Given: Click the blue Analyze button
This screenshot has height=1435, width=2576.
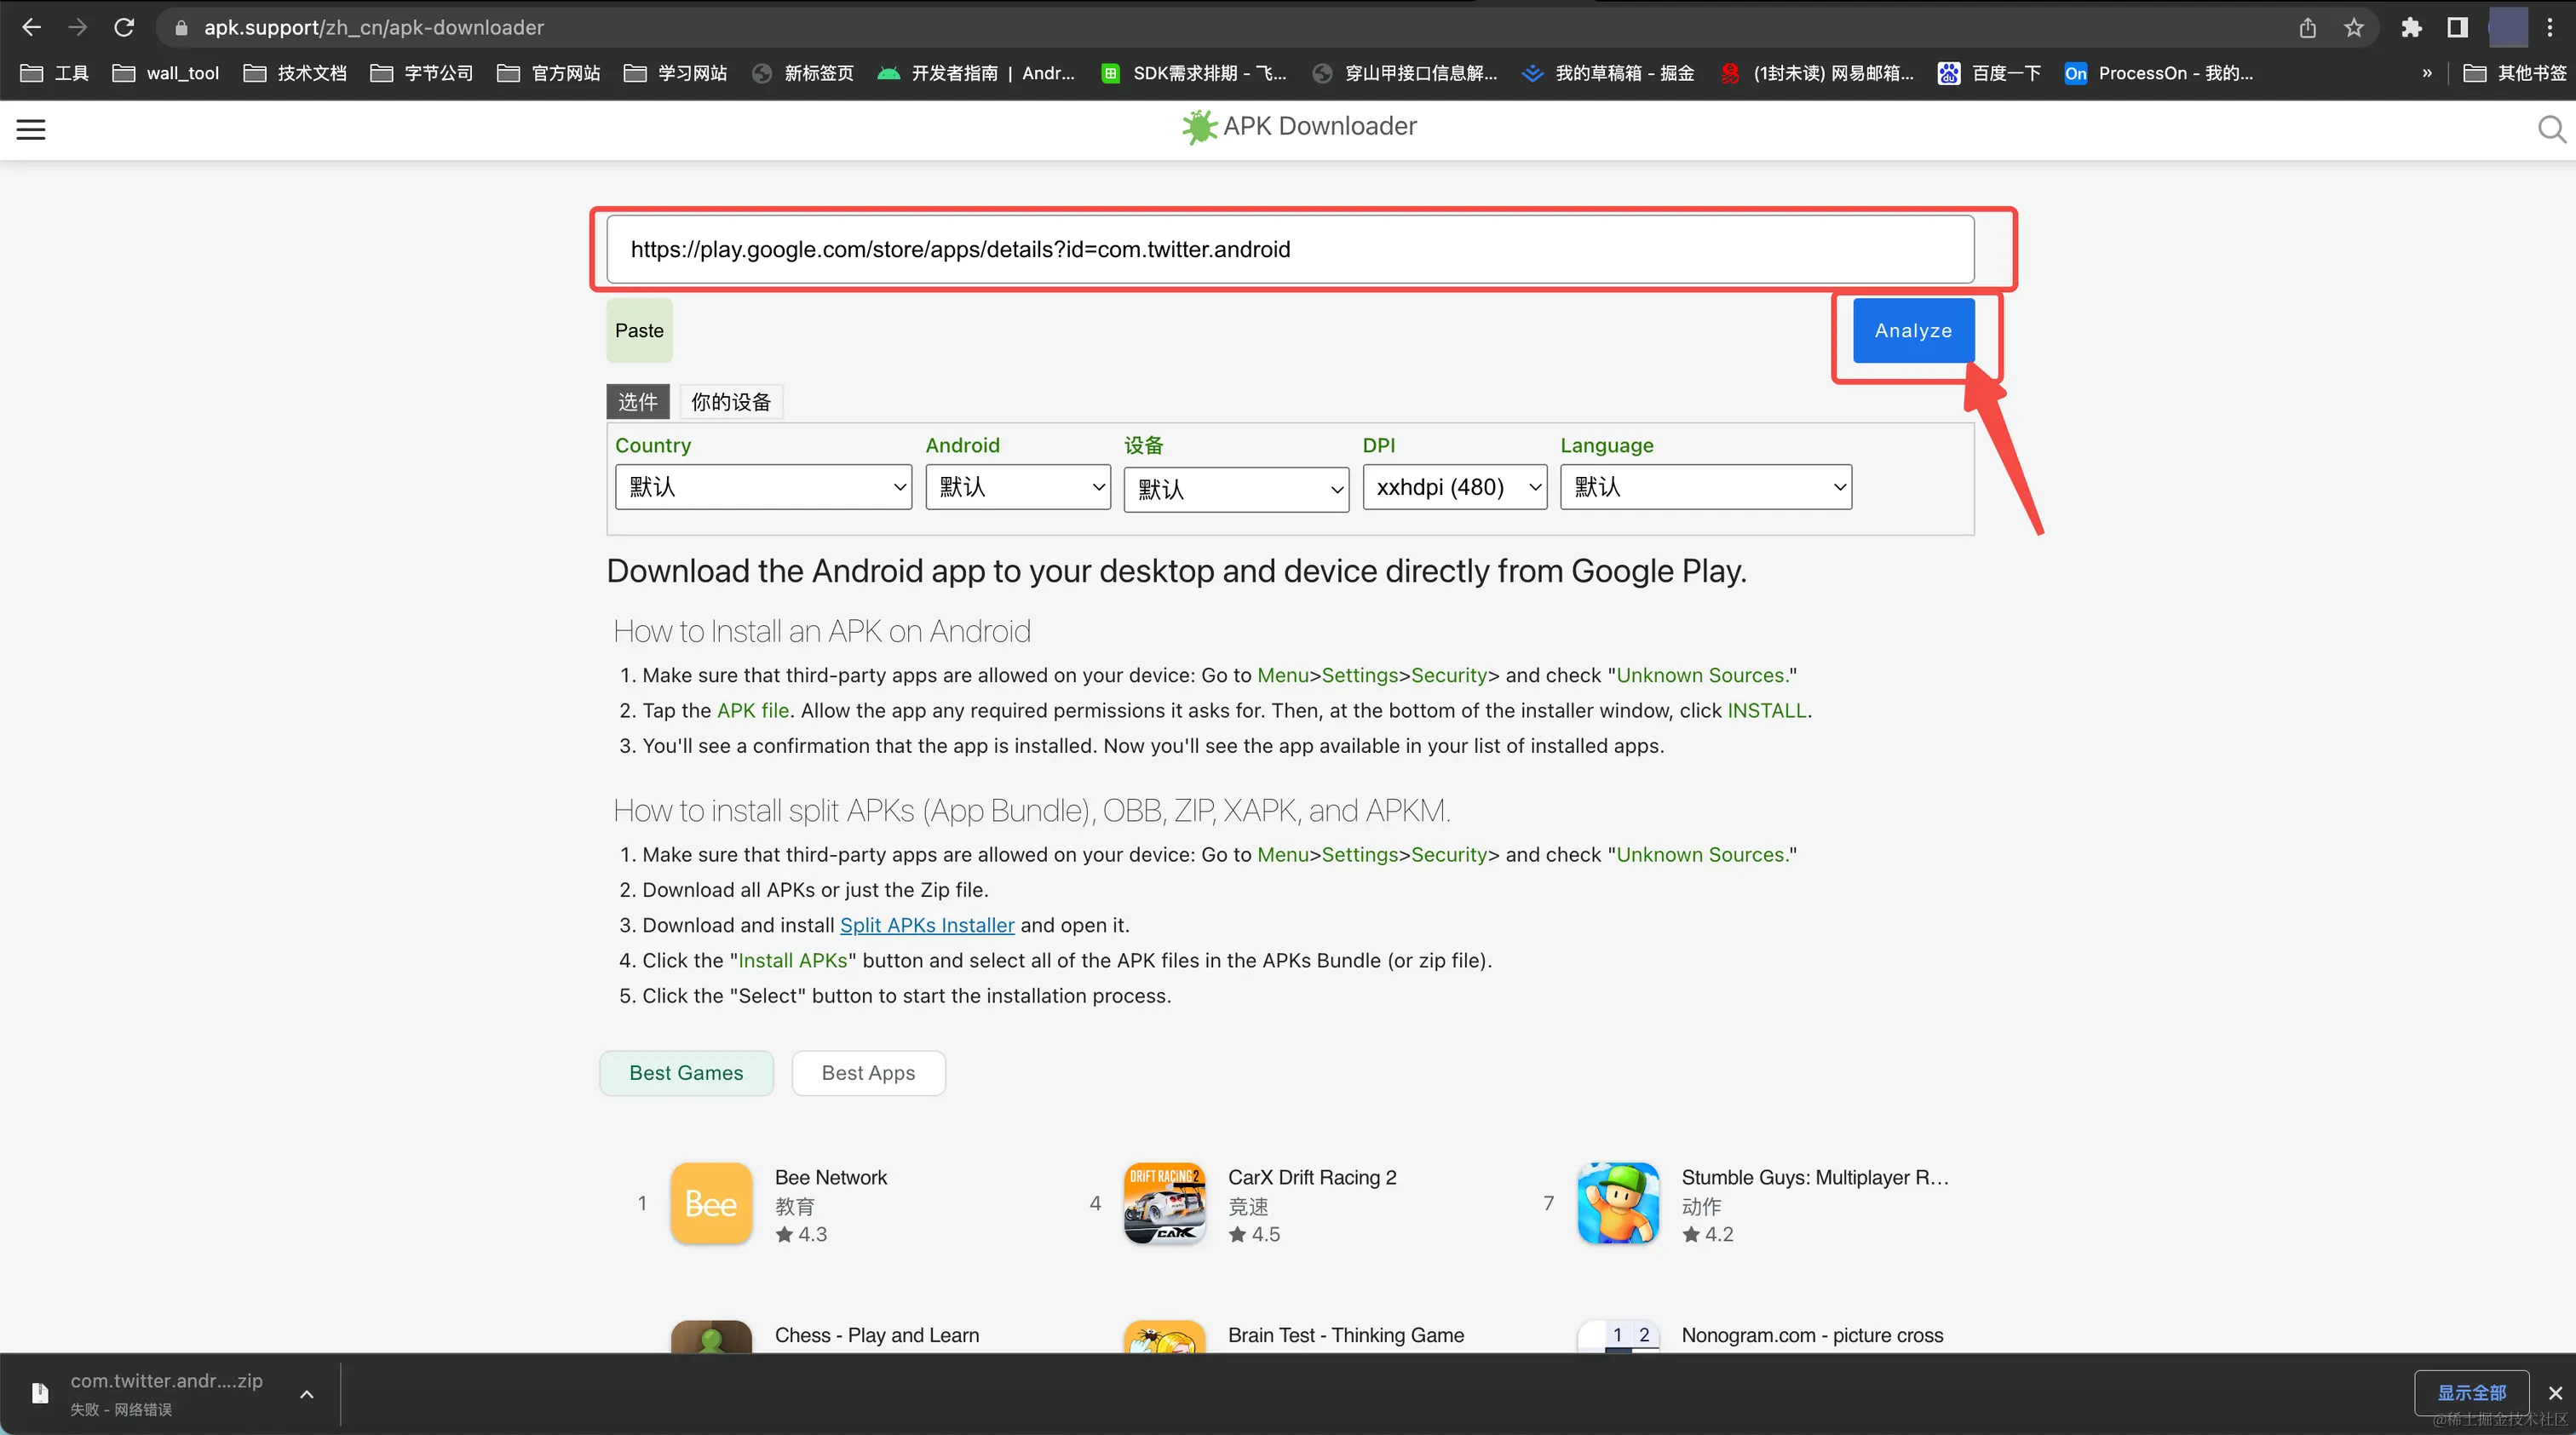Looking at the screenshot, I should click(1913, 330).
